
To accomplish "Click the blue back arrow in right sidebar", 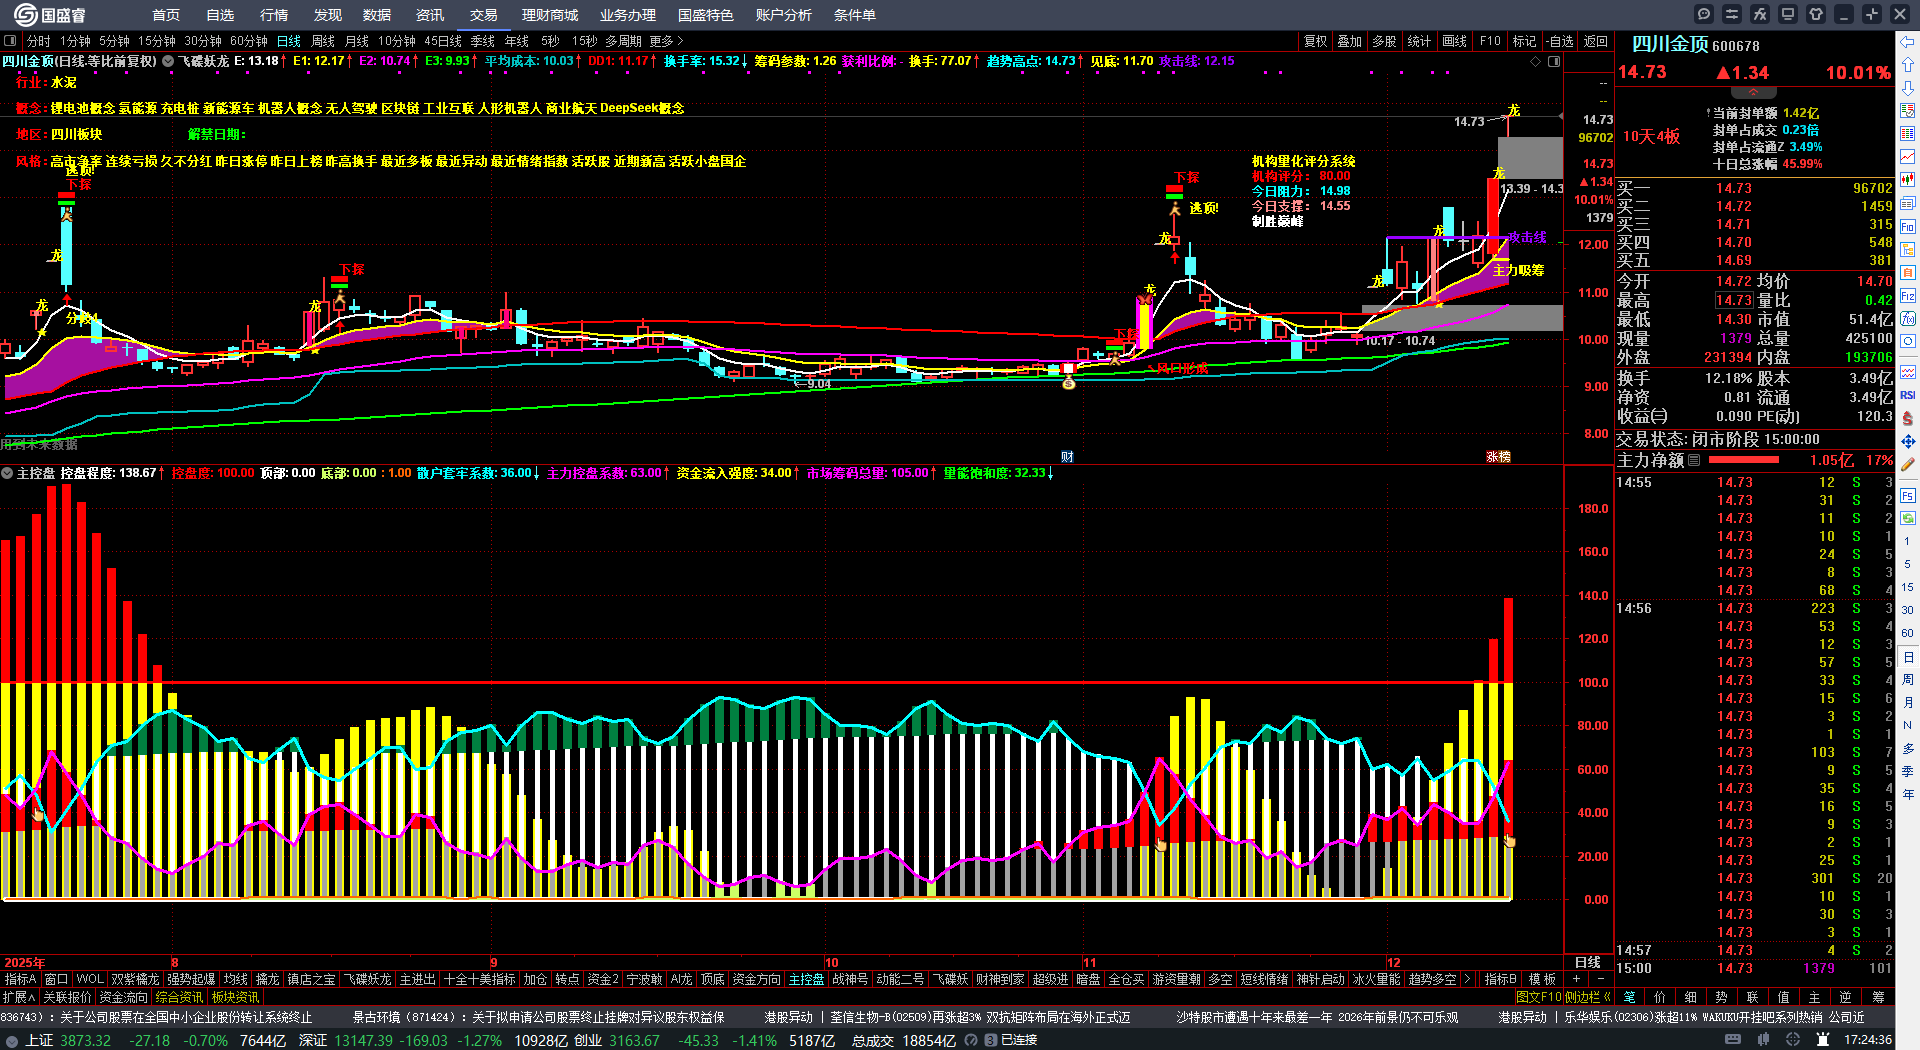I will tap(1908, 42).
